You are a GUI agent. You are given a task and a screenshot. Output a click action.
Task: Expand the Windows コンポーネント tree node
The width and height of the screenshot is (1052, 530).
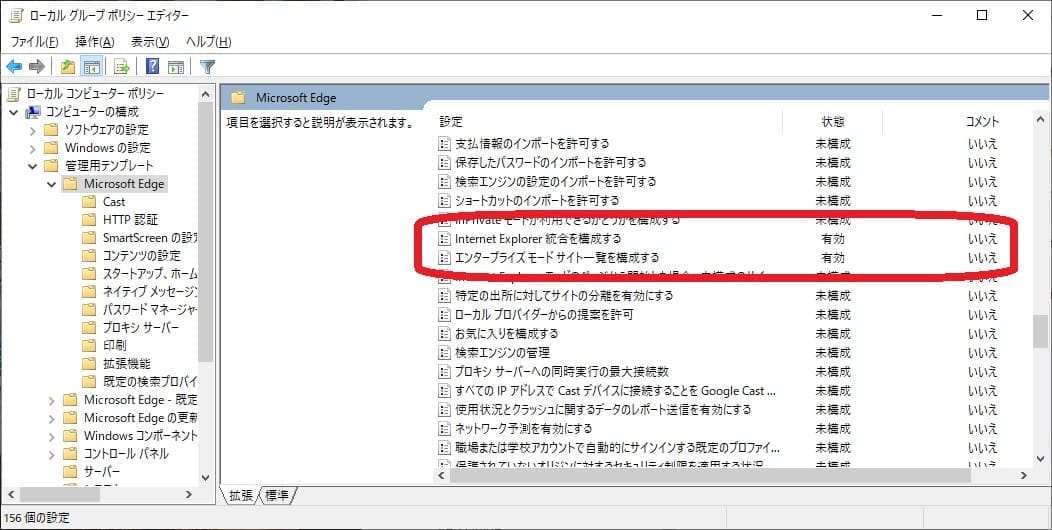52,436
